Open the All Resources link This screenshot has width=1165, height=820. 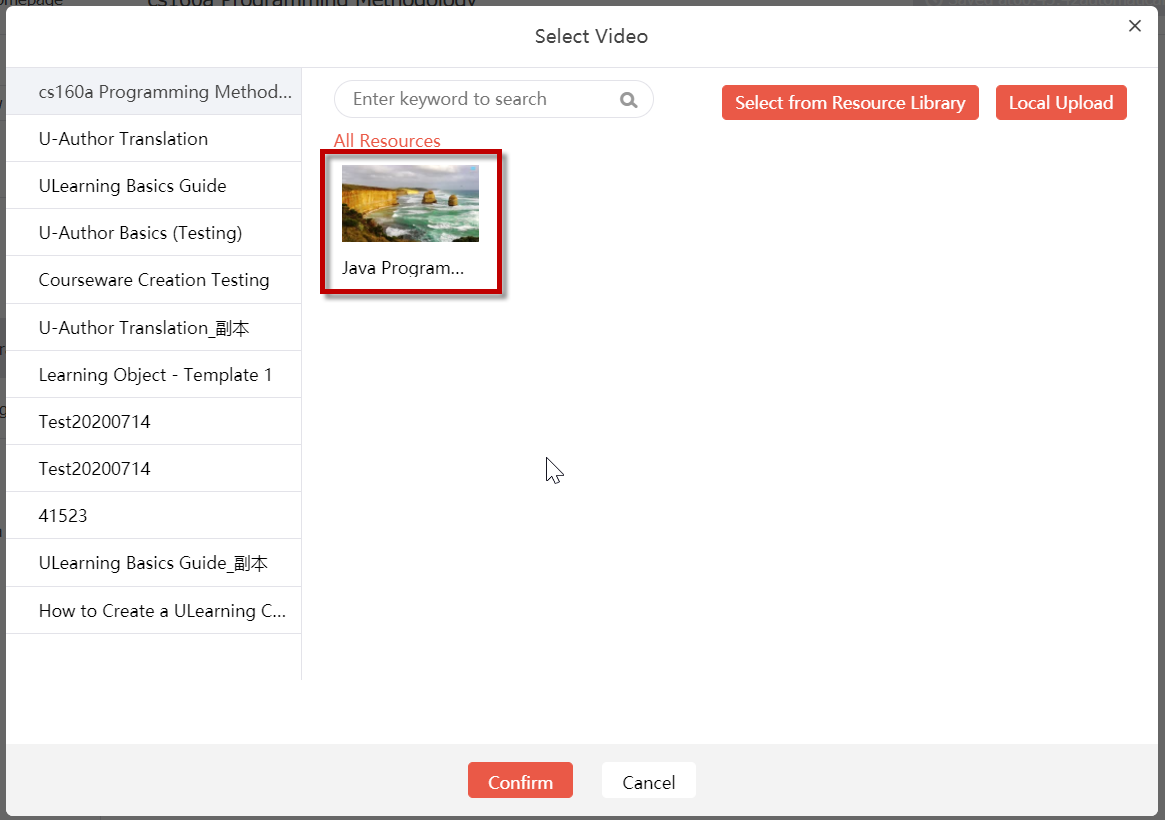pos(387,140)
